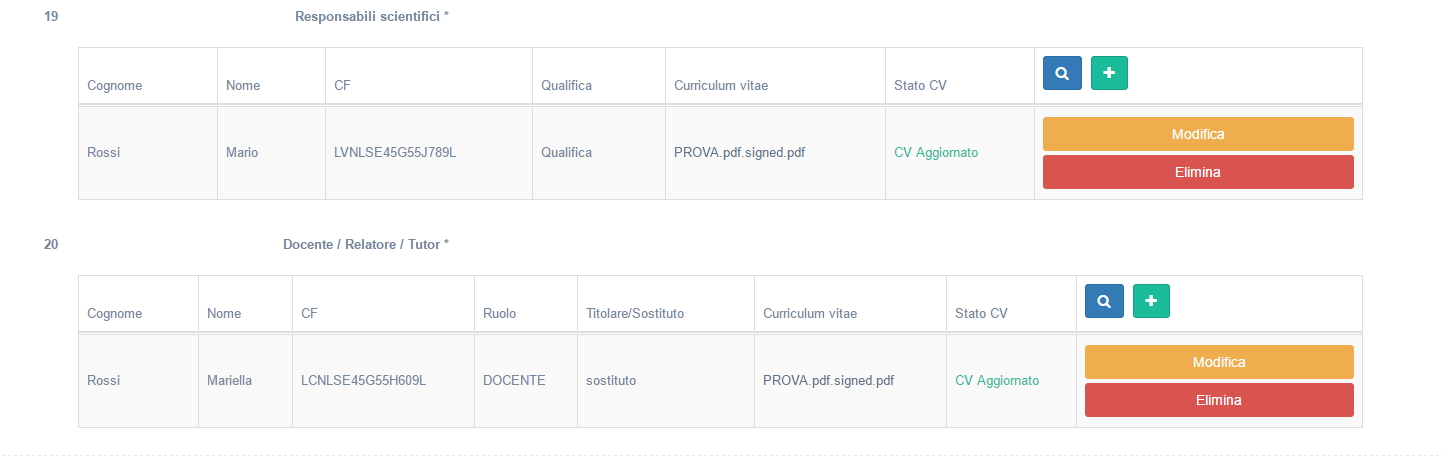Click CV Aggiornato status for Mariella

pyautogui.click(x=997, y=381)
